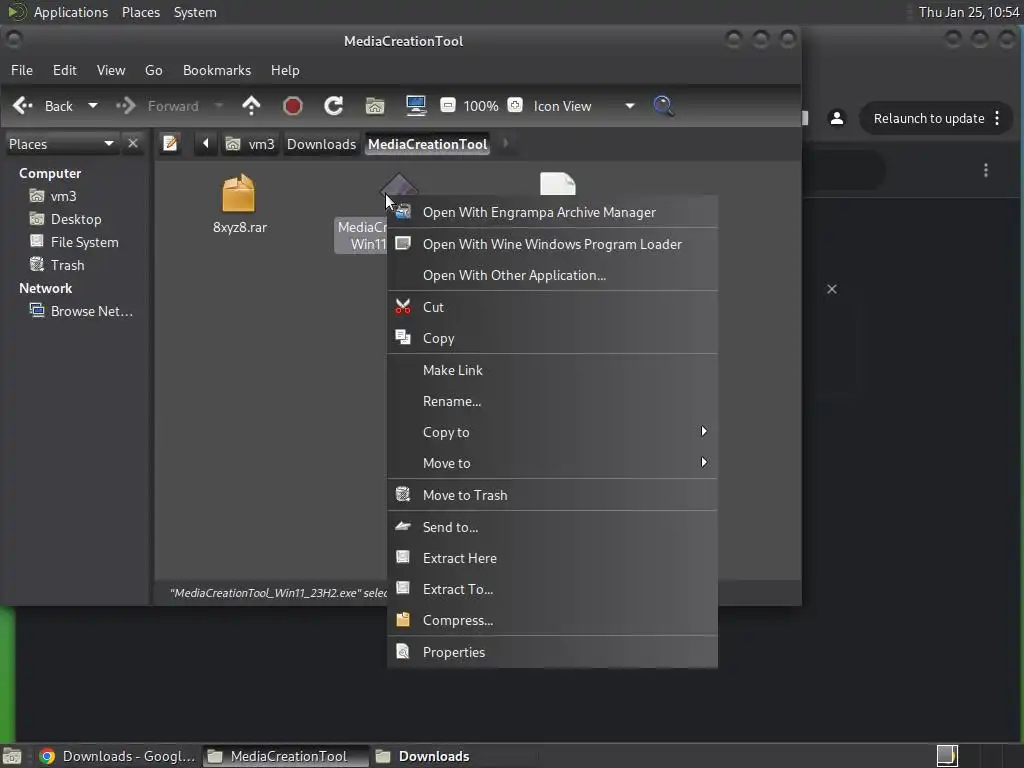The height and width of the screenshot is (768, 1024).
Task: Open the View menu
Action: tap(111, 70)
